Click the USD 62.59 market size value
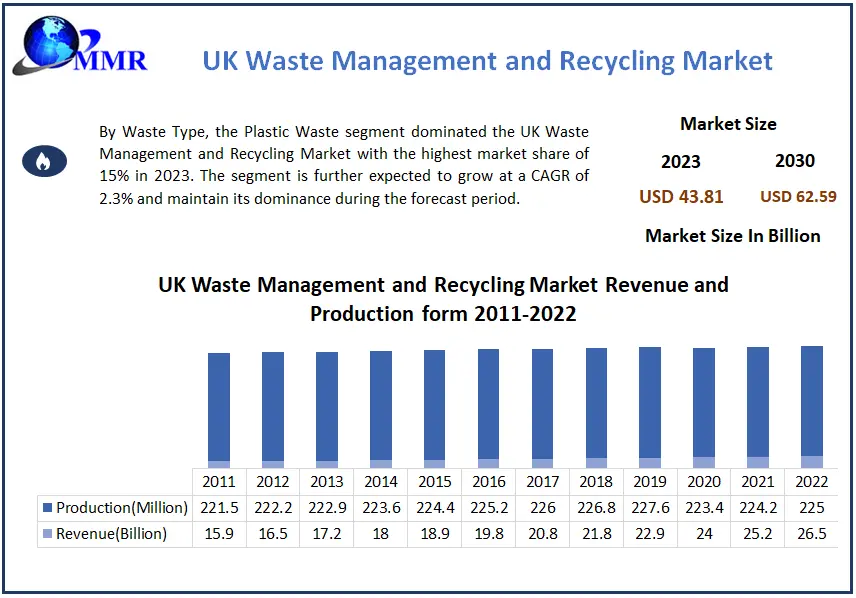 (x=798, y=197)
